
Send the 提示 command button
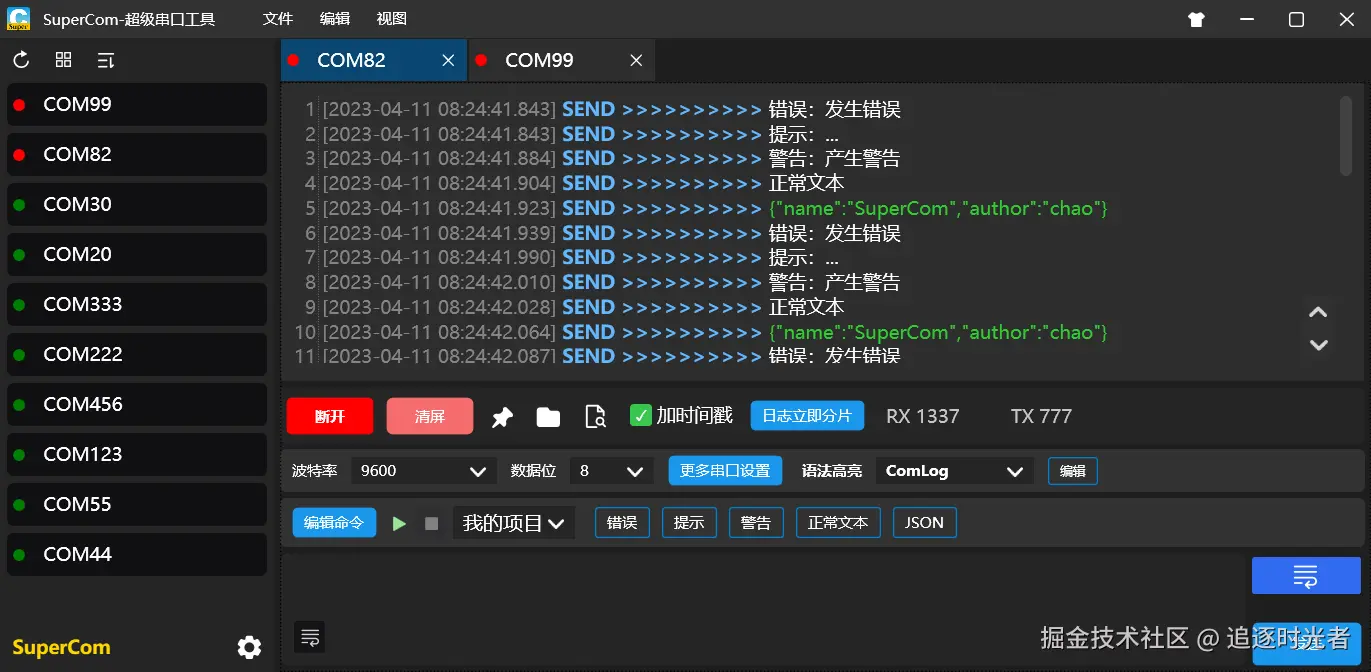689,522
